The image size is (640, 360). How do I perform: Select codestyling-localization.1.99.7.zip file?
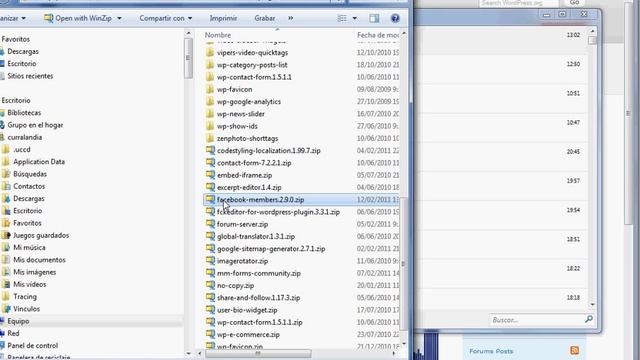click(x=269, y=151)
